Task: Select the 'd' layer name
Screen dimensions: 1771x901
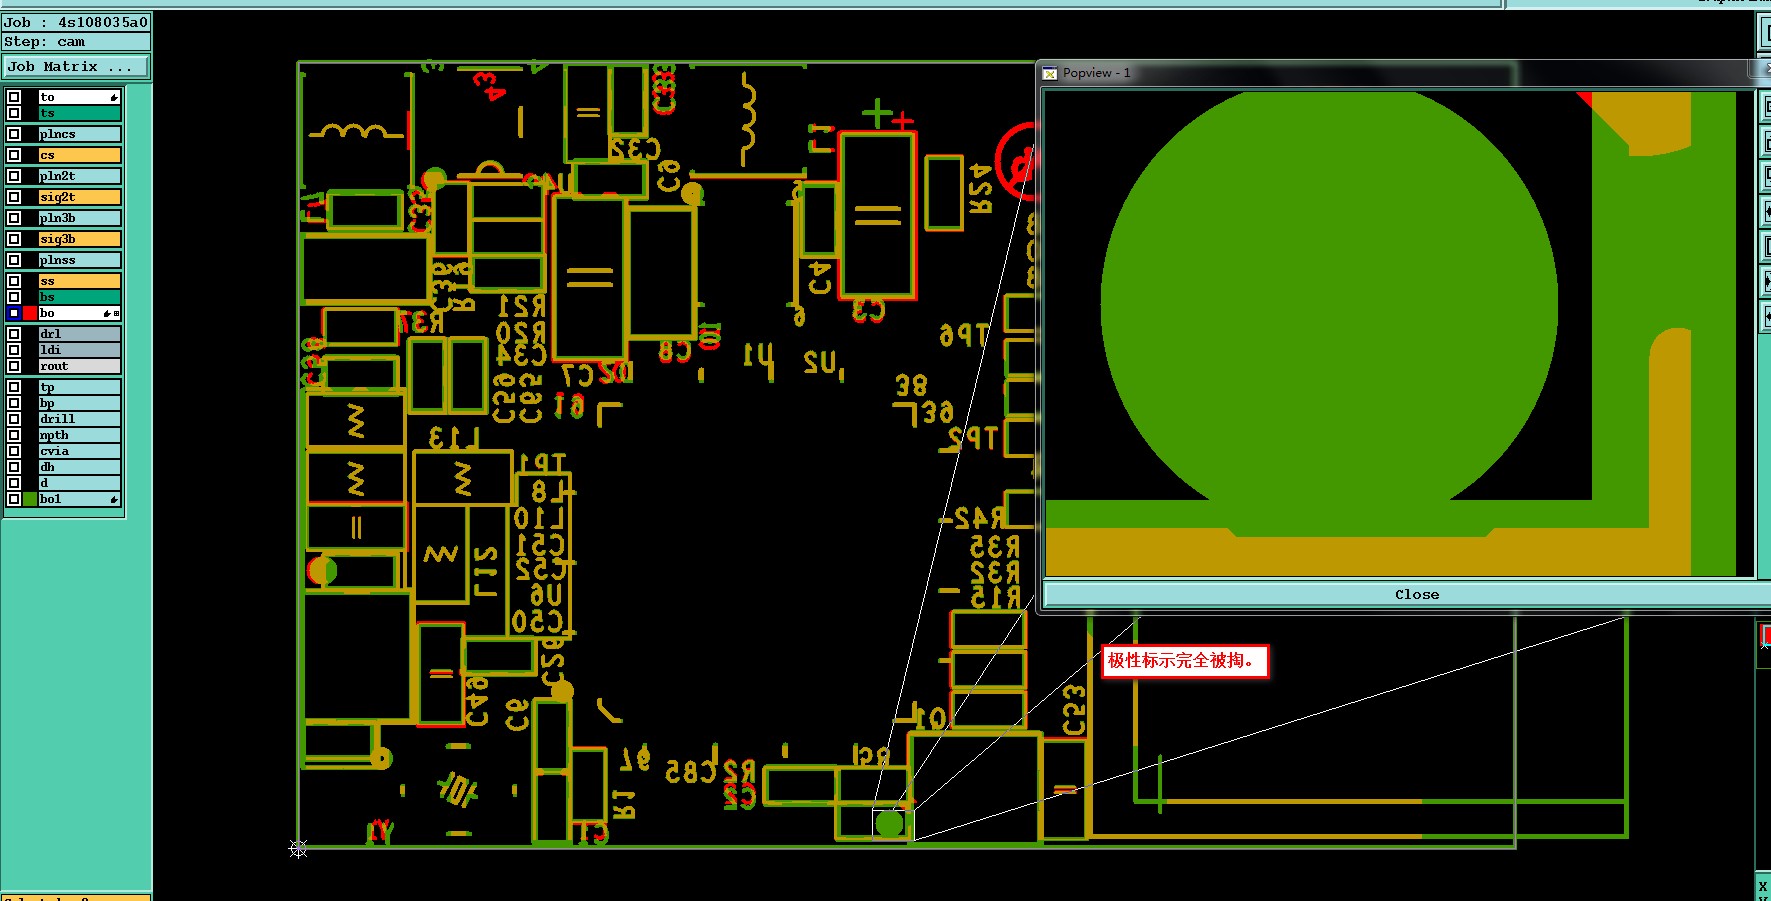Action: point(79,483)
